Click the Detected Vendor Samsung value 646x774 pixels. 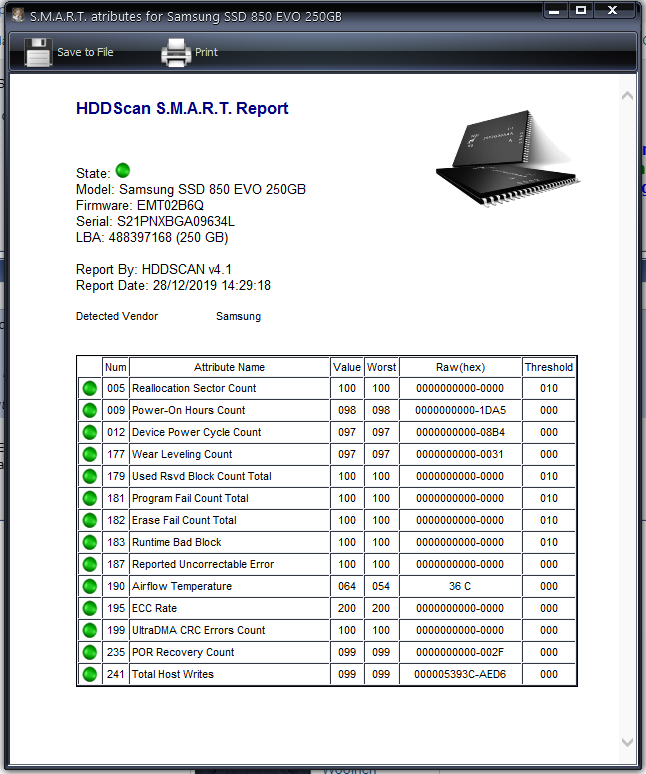(x=238, y=316)
